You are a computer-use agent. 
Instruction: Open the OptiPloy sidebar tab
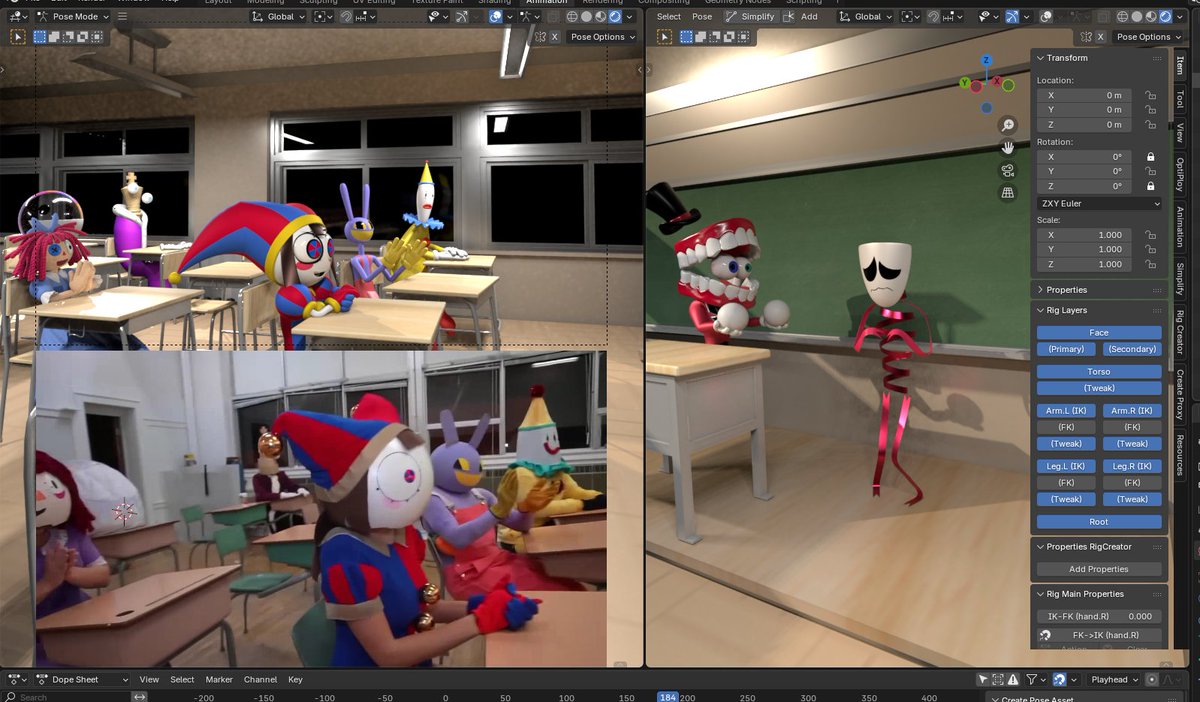coord(1180,174)
